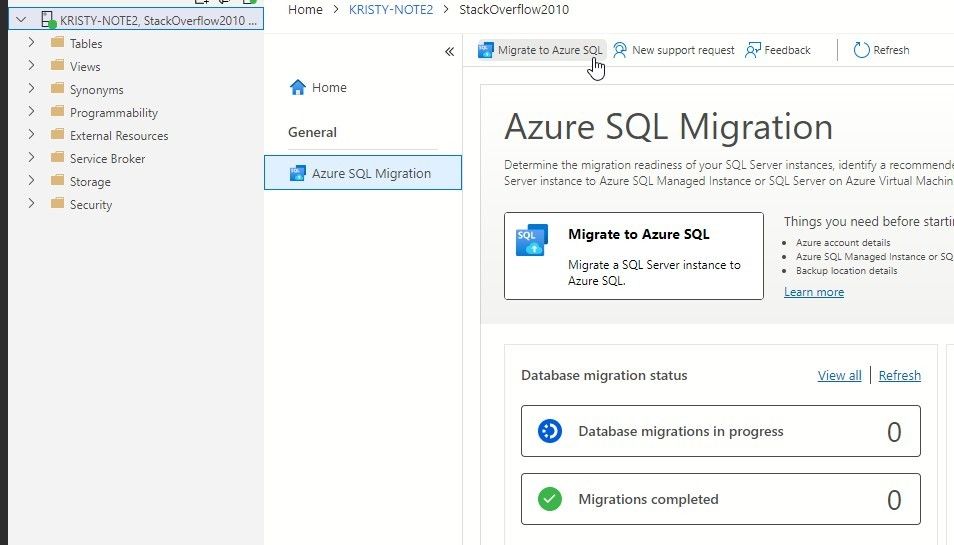Click the Migrate to Azure SQL toolbar icon
Image resolution: width=954 pixels, height=545 pixels.
pyautogui.click(x=486, y=50)
